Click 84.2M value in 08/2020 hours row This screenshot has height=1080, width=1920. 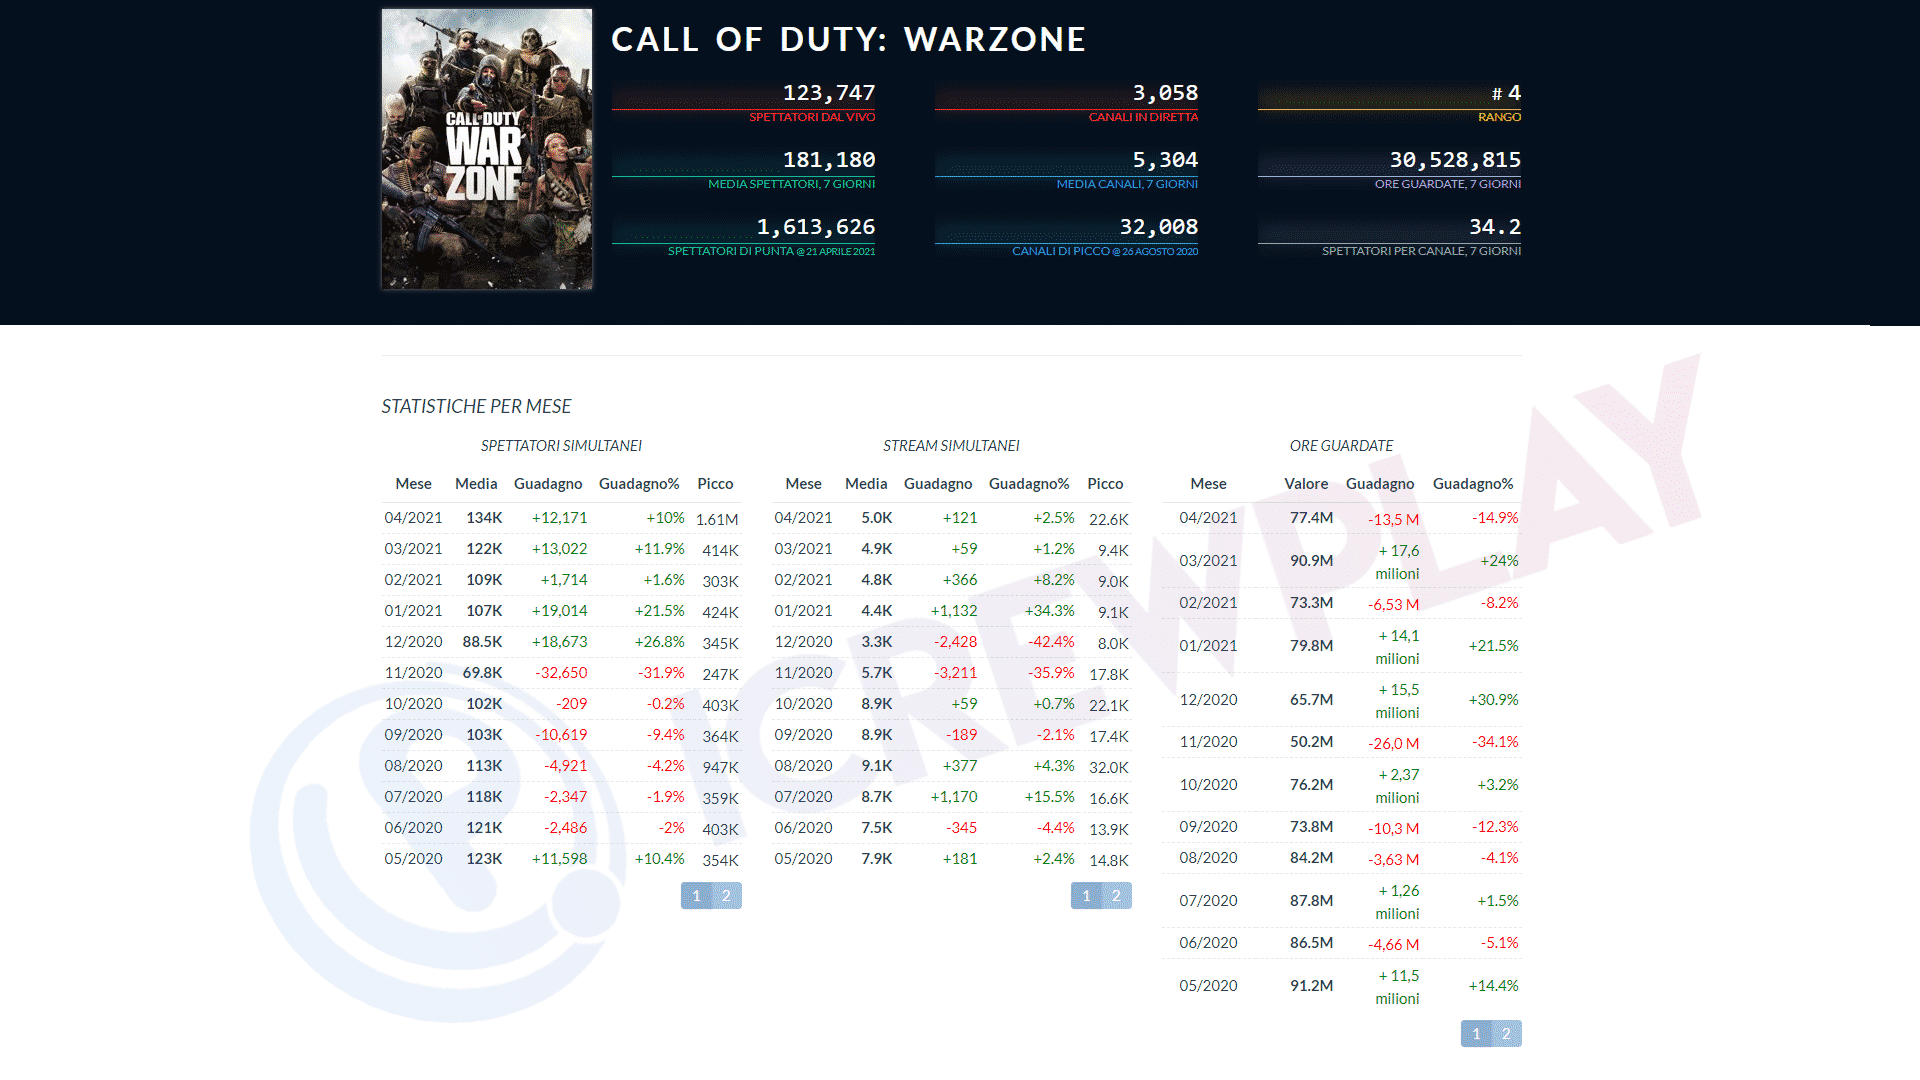[x=1311, y=858]
